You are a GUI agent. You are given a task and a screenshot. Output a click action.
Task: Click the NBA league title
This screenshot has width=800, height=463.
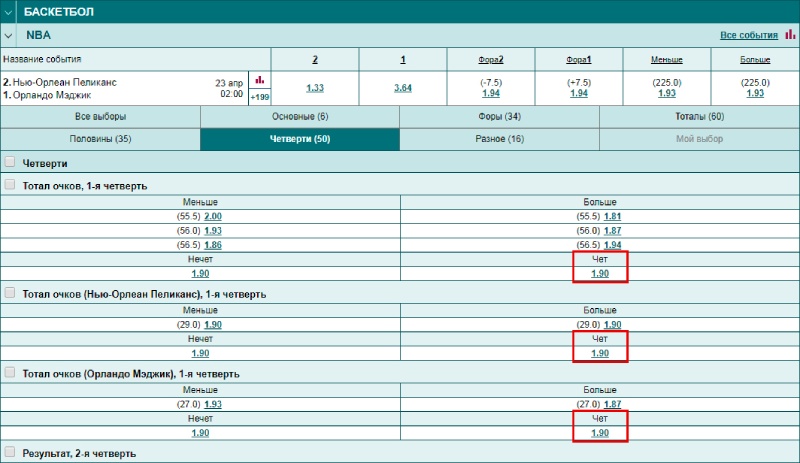pos(38,35)
